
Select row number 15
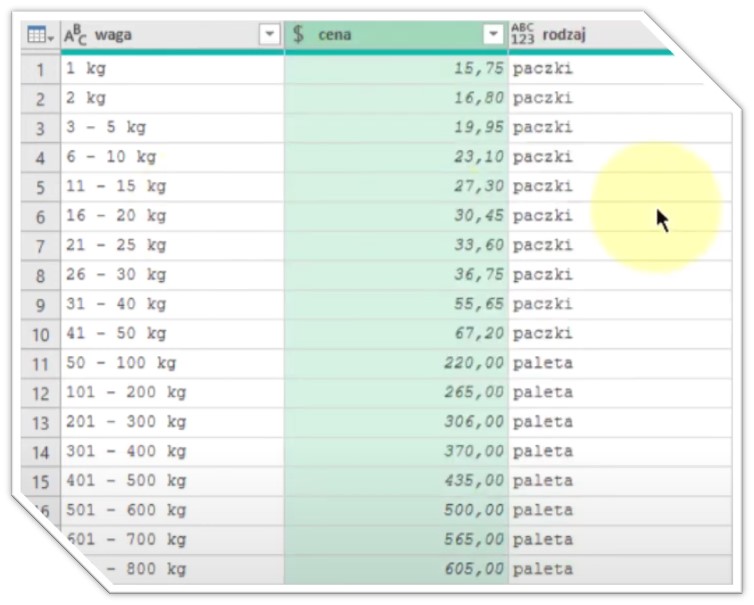(x=40, y=480)
